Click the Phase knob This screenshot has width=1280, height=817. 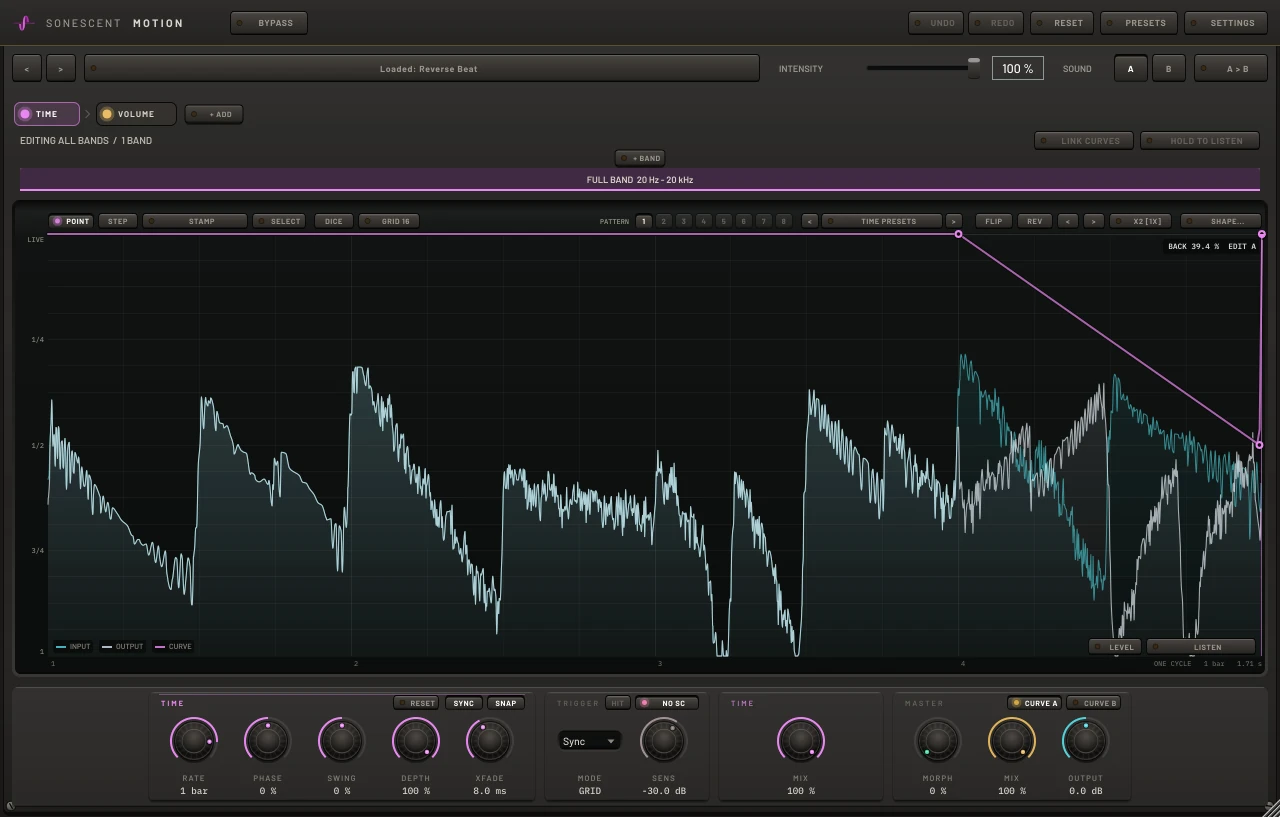[x=267, y=741]
